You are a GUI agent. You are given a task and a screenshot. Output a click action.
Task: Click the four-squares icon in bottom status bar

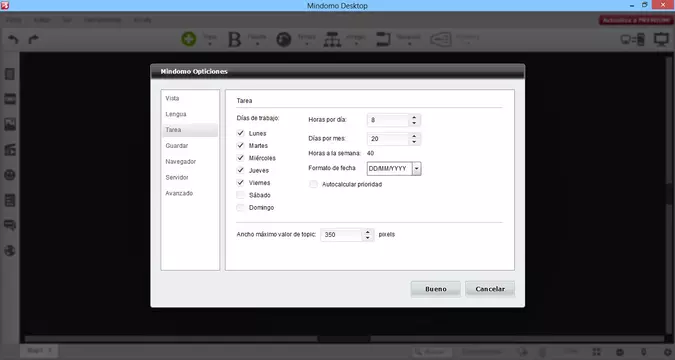click(597, 352)
